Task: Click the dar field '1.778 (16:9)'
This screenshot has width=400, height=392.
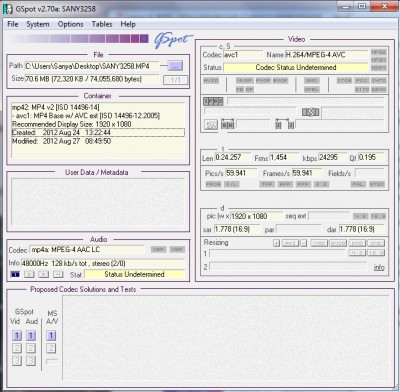Action: coord(362,229)
